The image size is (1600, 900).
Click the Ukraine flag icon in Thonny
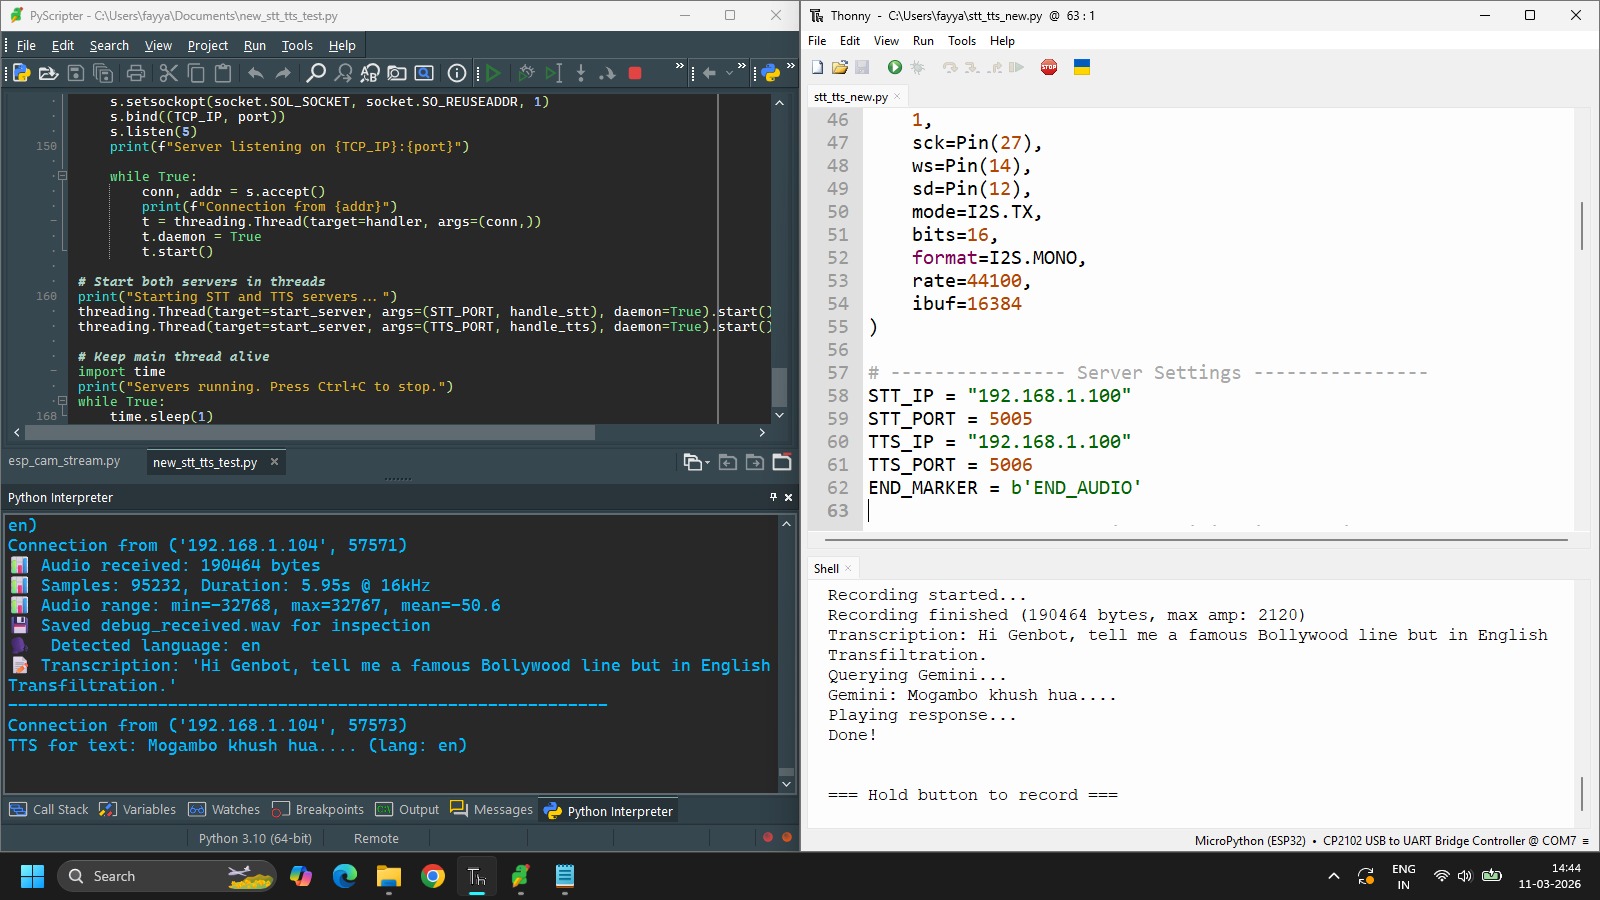pyautogui.click(x=1081, y=67)
